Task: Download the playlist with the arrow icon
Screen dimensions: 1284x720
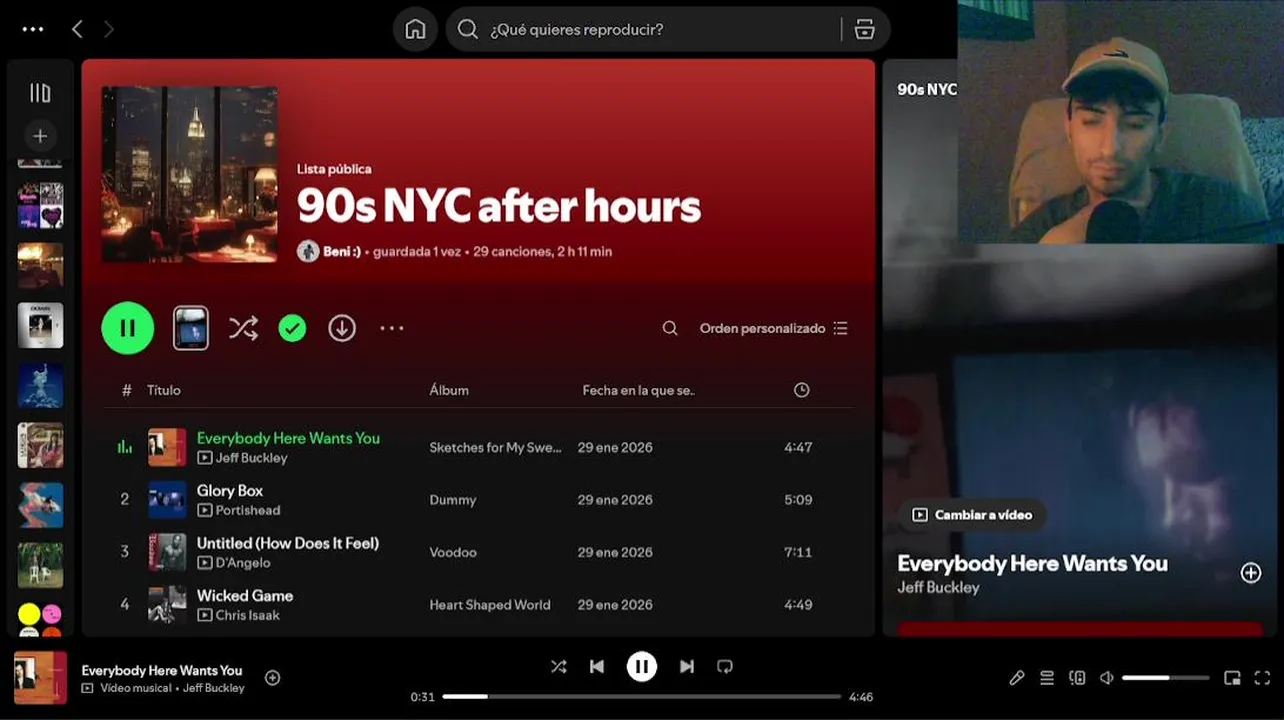Action: pyautogui.click(x=342, y=328)
